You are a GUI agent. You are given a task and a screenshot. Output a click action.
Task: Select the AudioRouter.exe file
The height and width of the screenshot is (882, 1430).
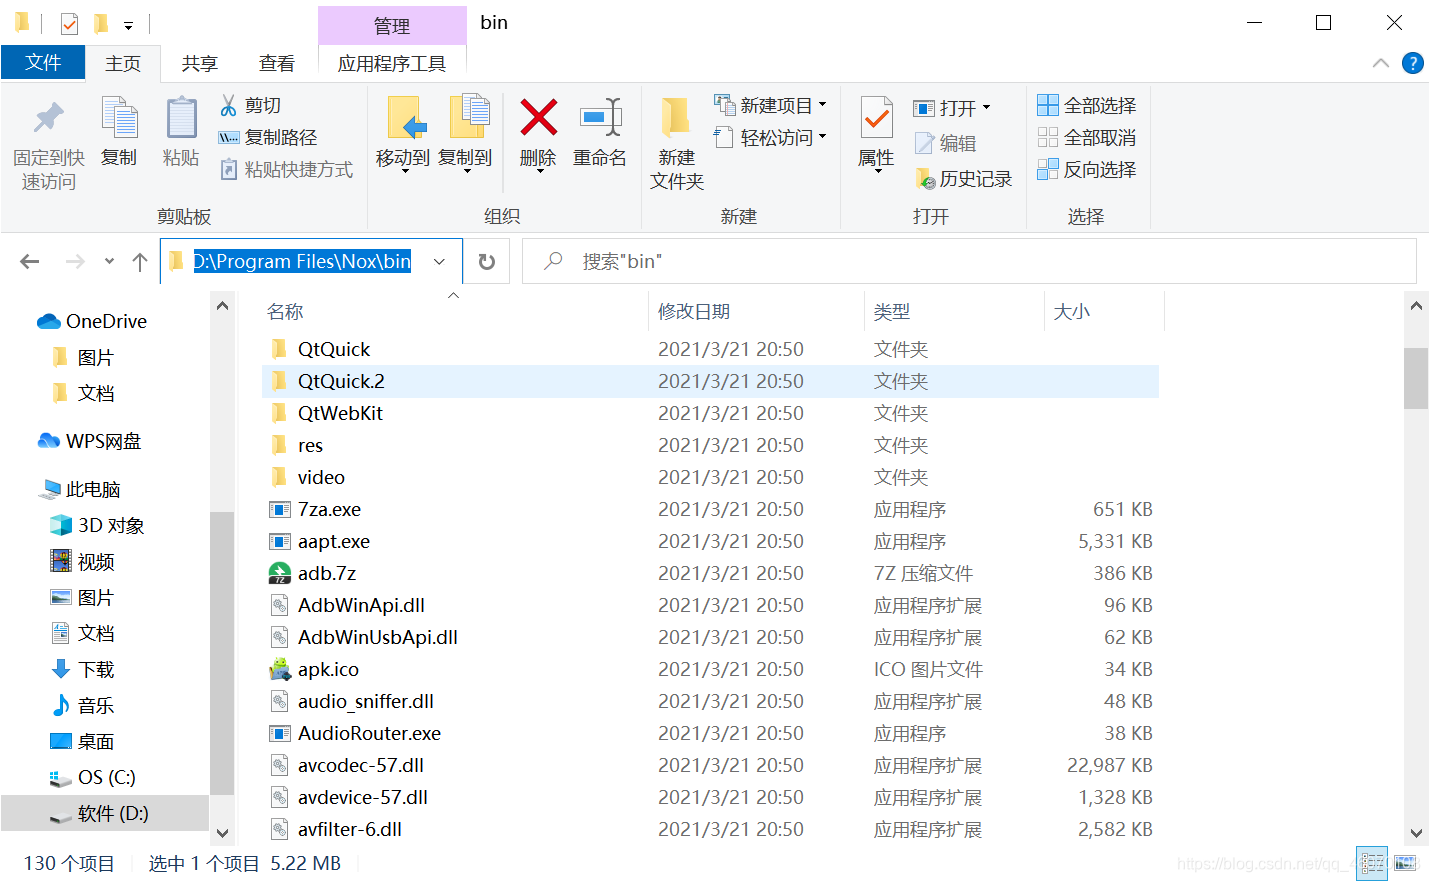pos(710,733)
